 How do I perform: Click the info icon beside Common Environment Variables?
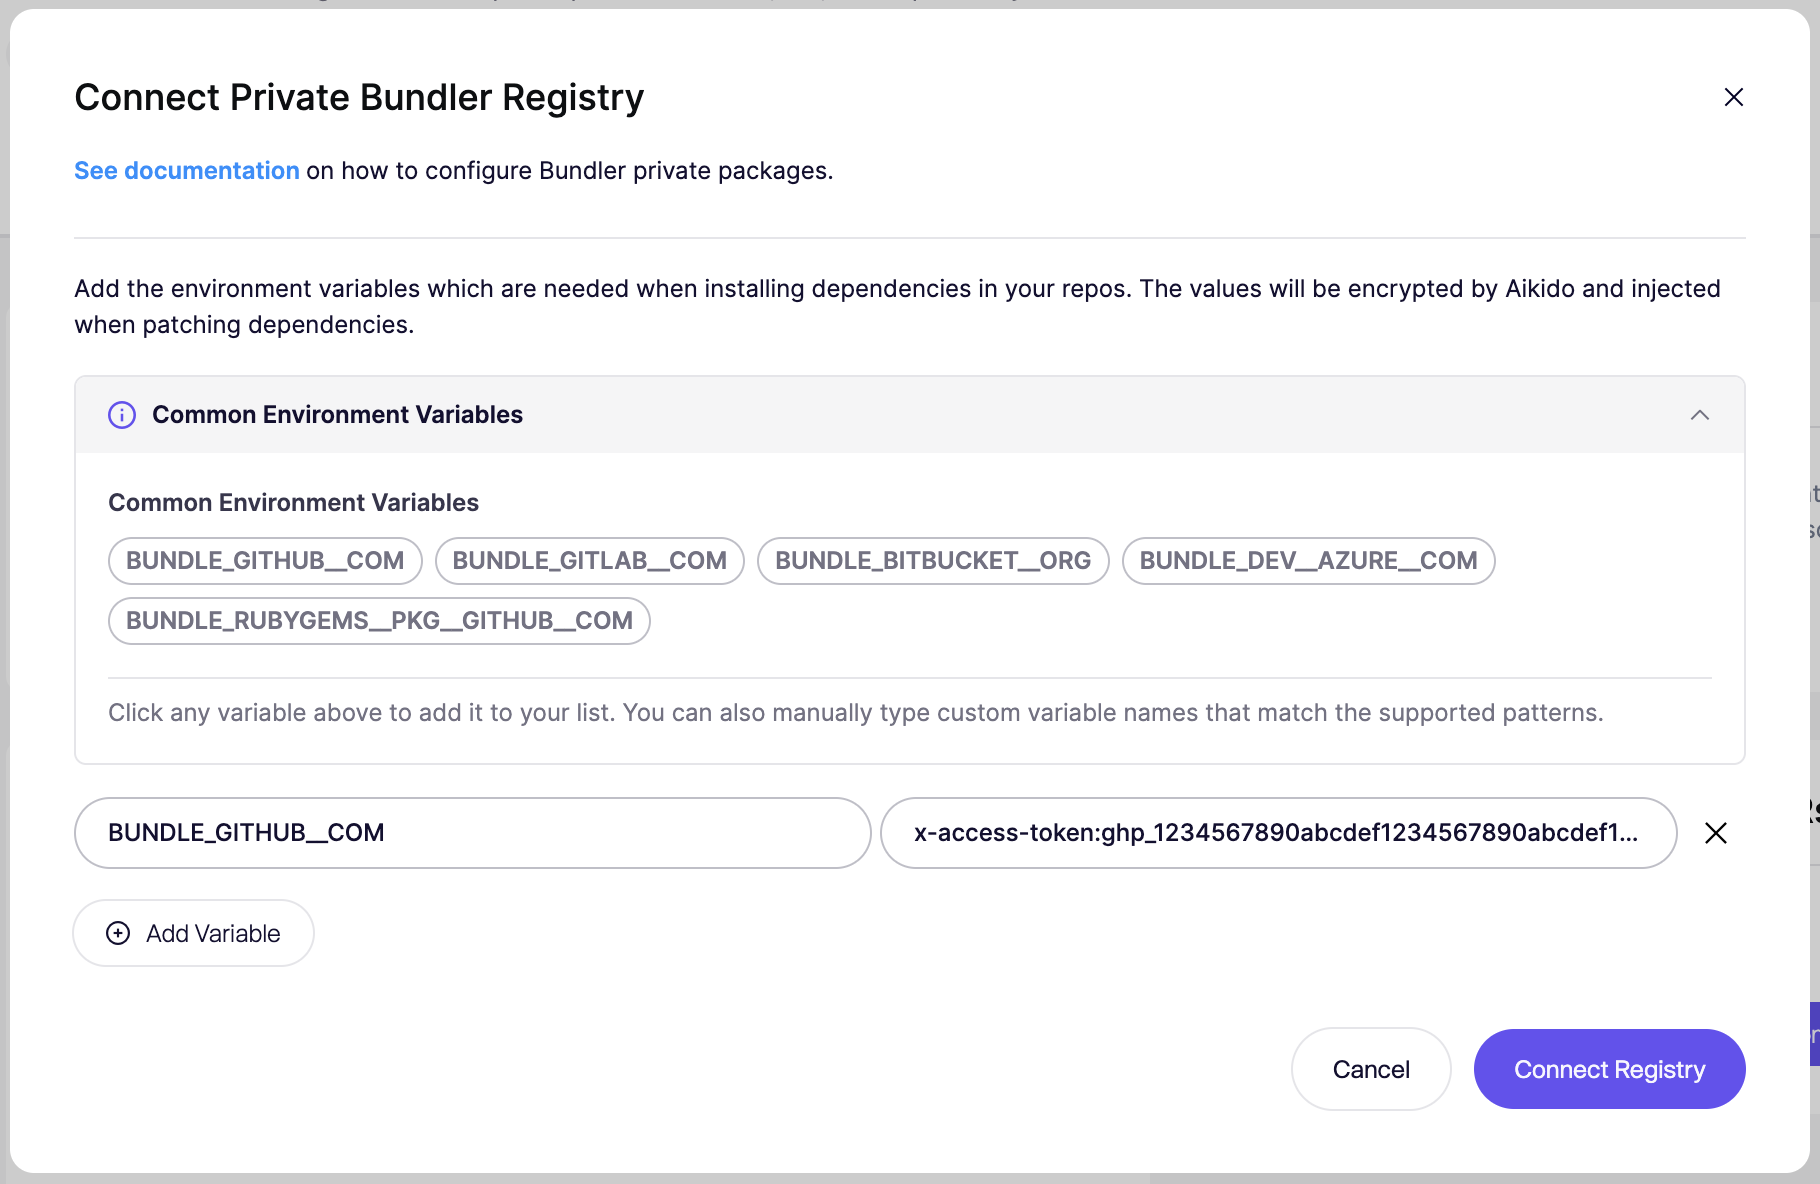pos(122,415)
